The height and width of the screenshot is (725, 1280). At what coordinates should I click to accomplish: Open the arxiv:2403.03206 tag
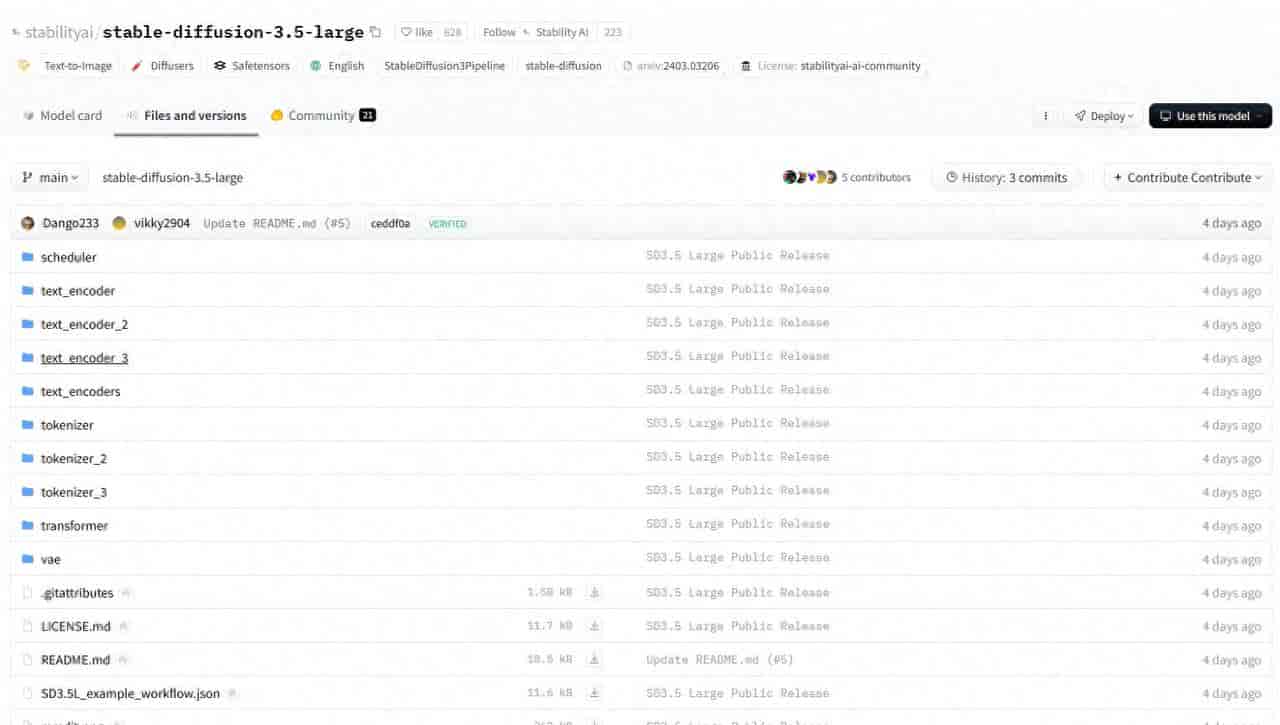671,66
